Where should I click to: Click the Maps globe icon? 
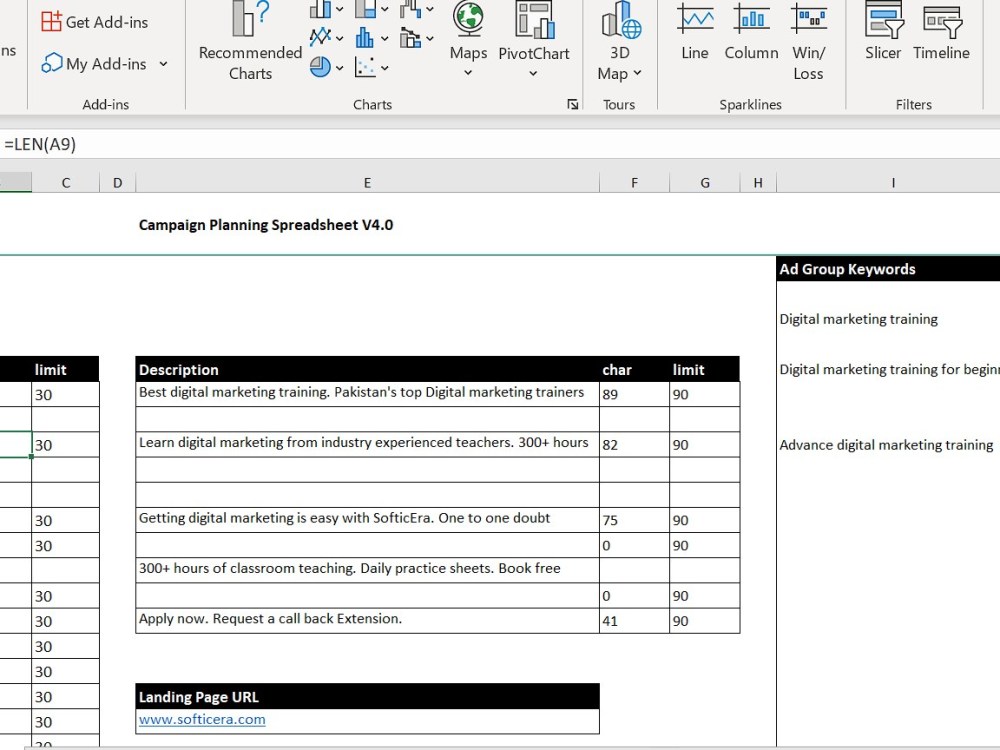pos(468,18)
